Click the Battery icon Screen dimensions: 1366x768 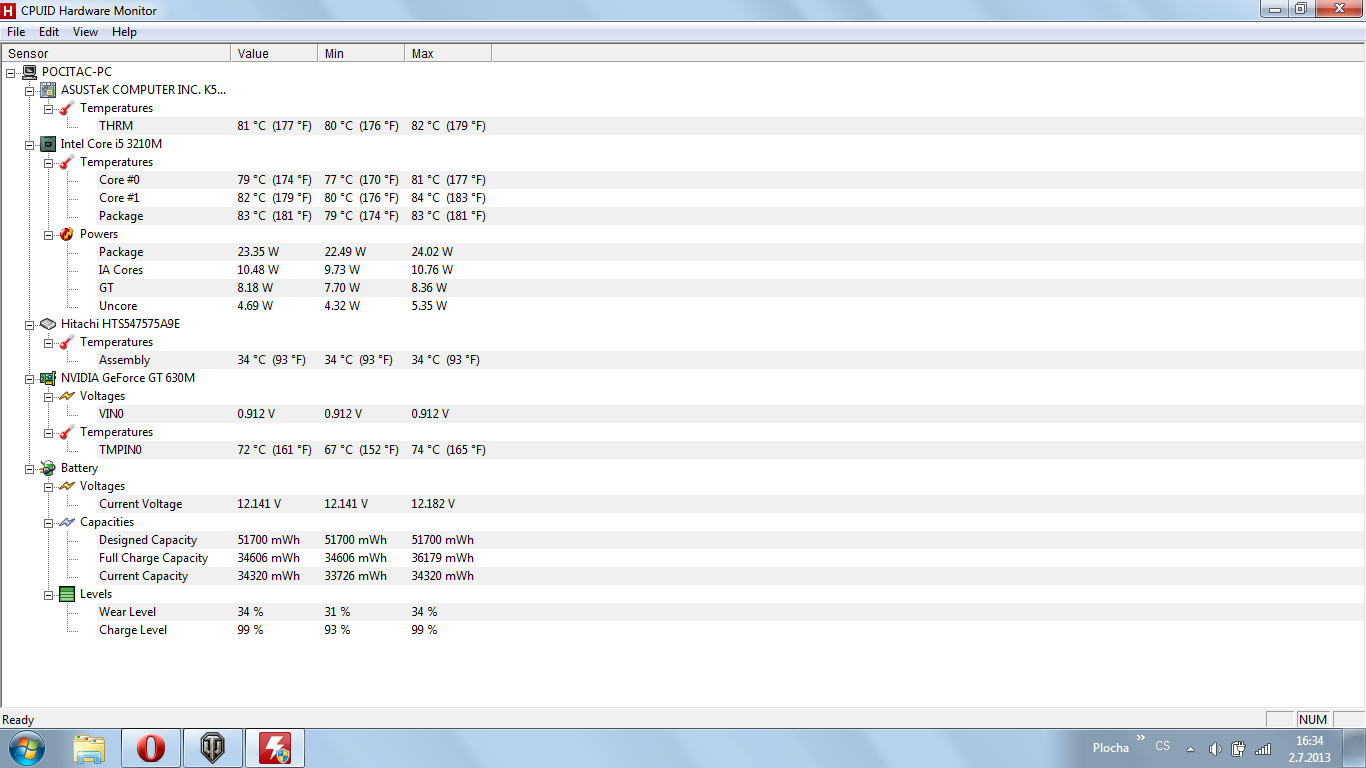tap(48, 468)
